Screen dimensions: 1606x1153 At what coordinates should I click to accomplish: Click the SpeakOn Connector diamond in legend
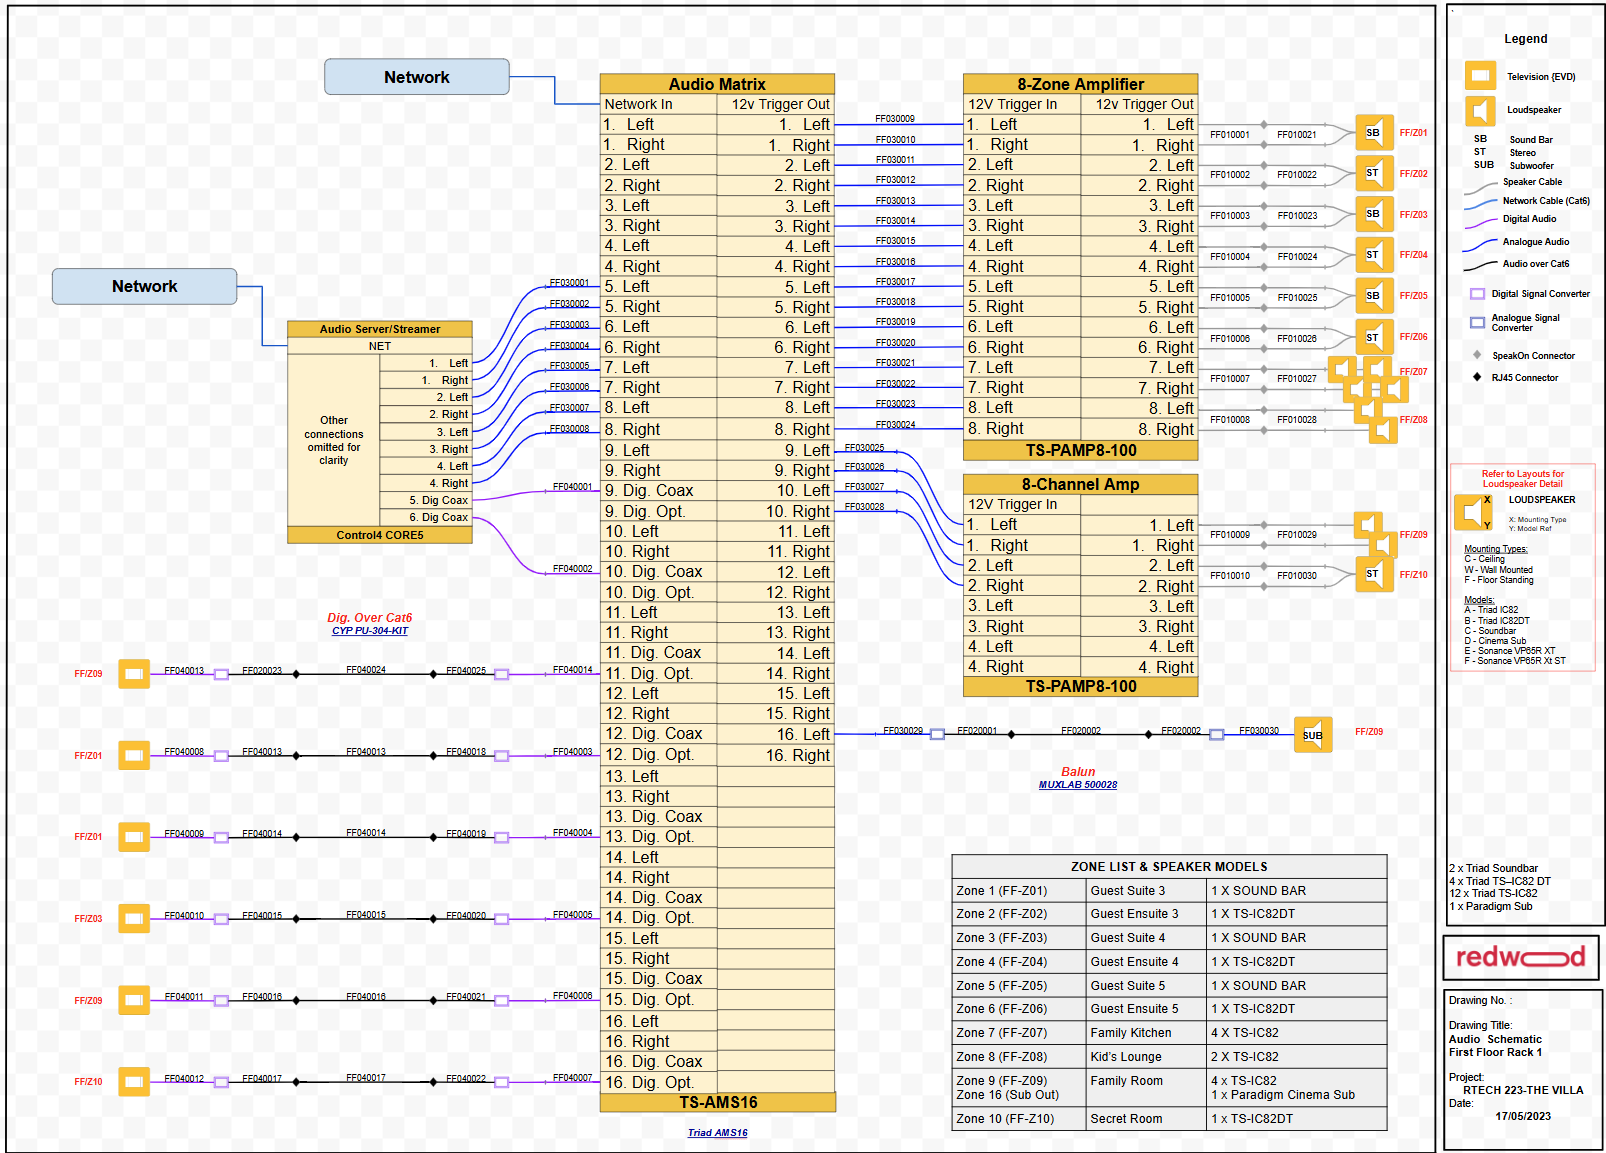1477,355
